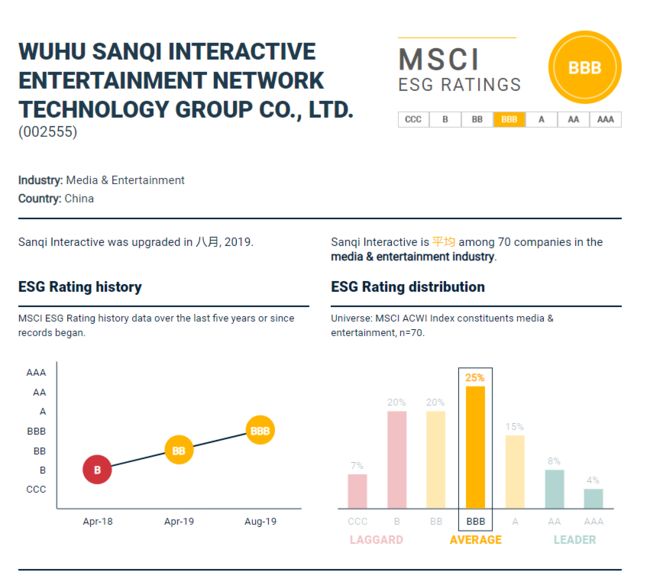Image resolution: width=650 pixels, height=582 pixels.
Task: Click the BBB label under distribution chart
Action: [x=475, y=521]
